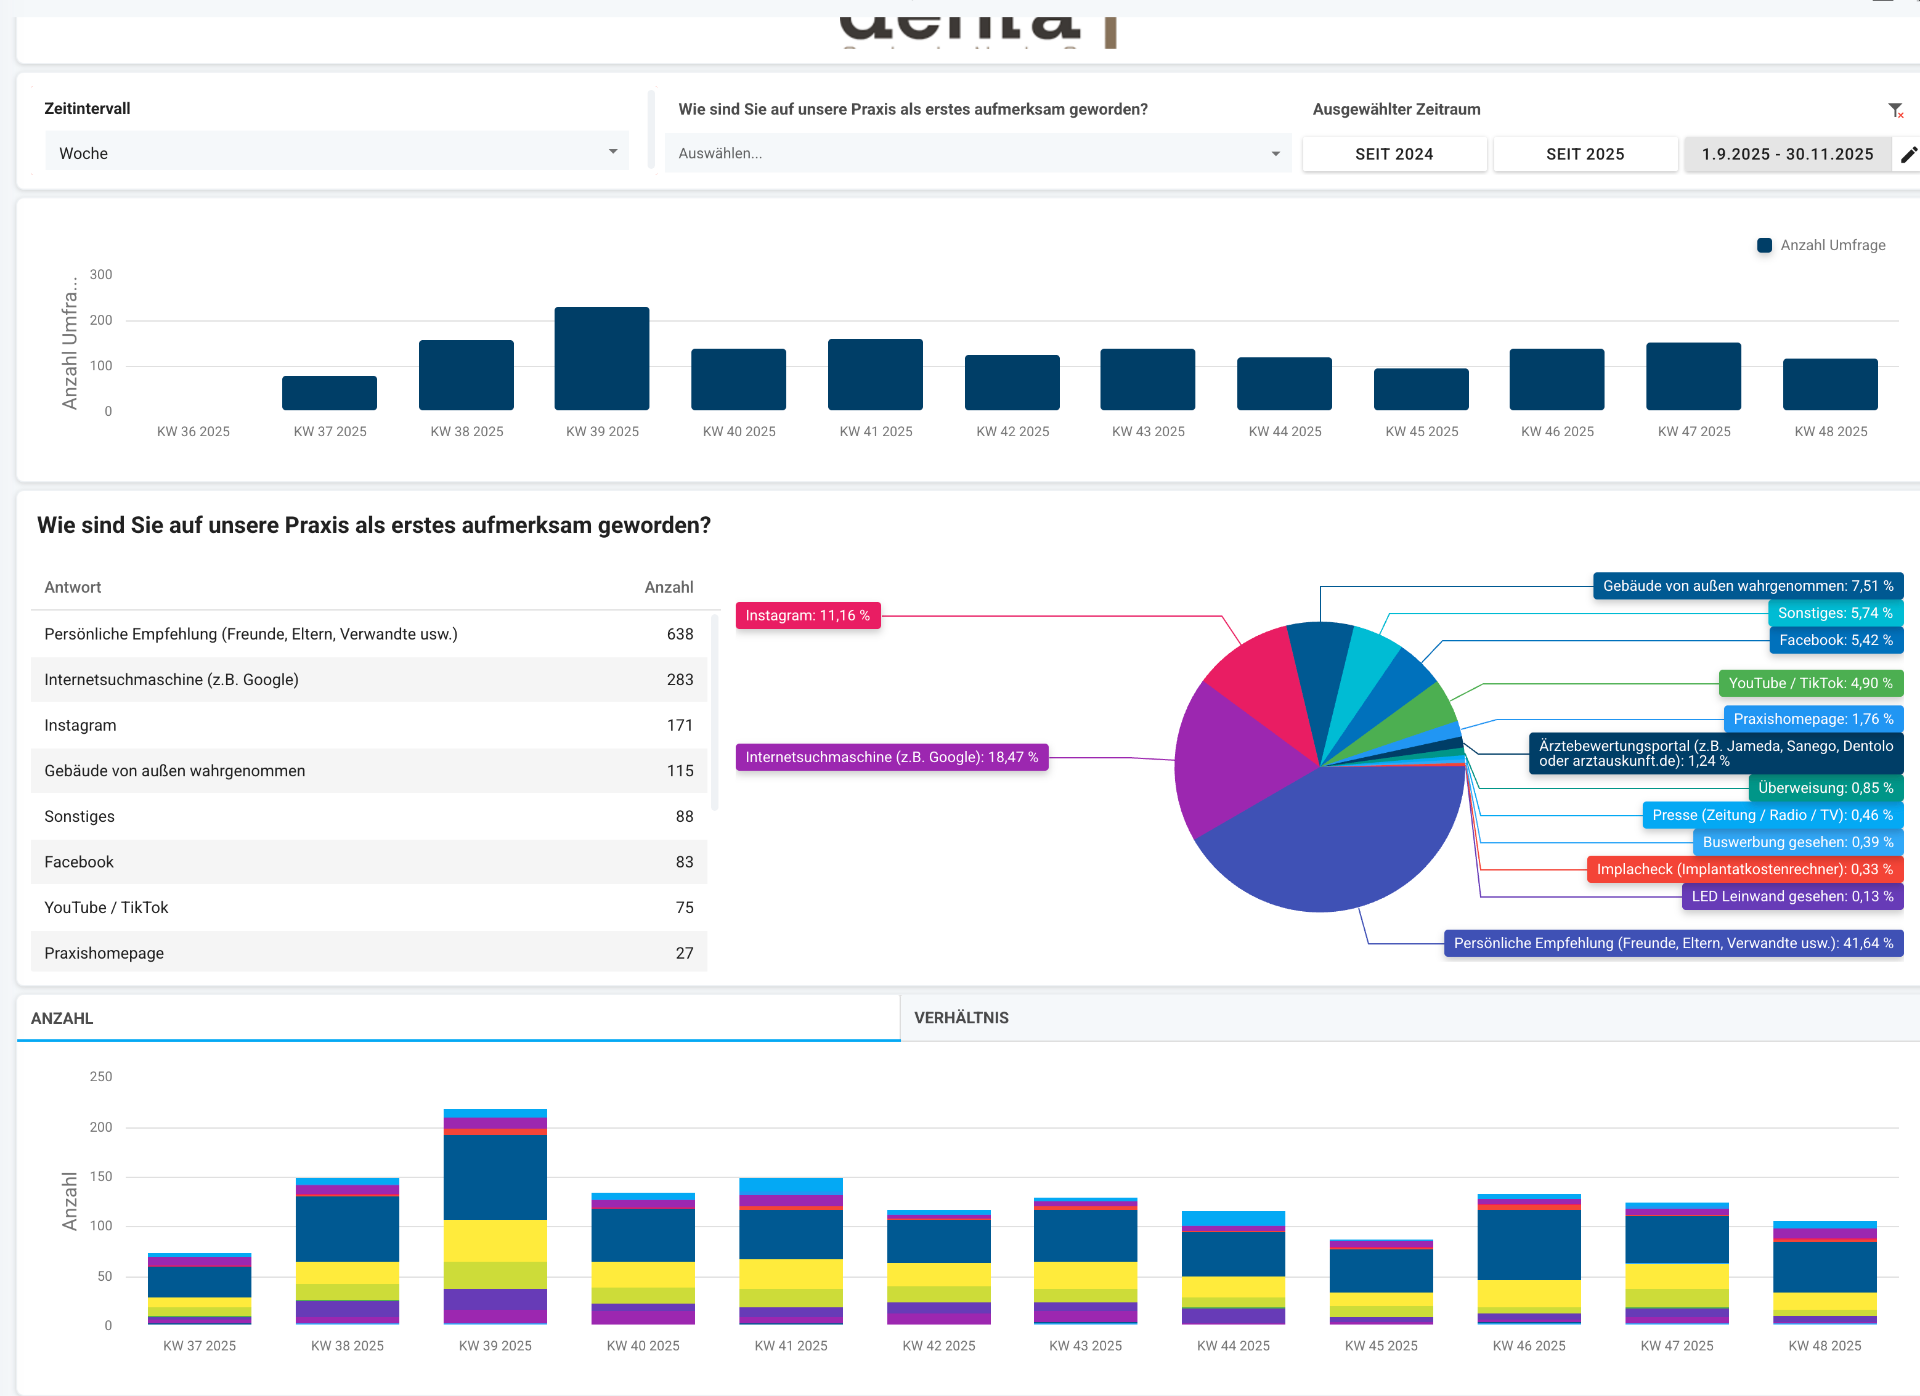
Task: Click the Internetsuchmaschine 18,47 % pie label
Action: coord(892,757)
